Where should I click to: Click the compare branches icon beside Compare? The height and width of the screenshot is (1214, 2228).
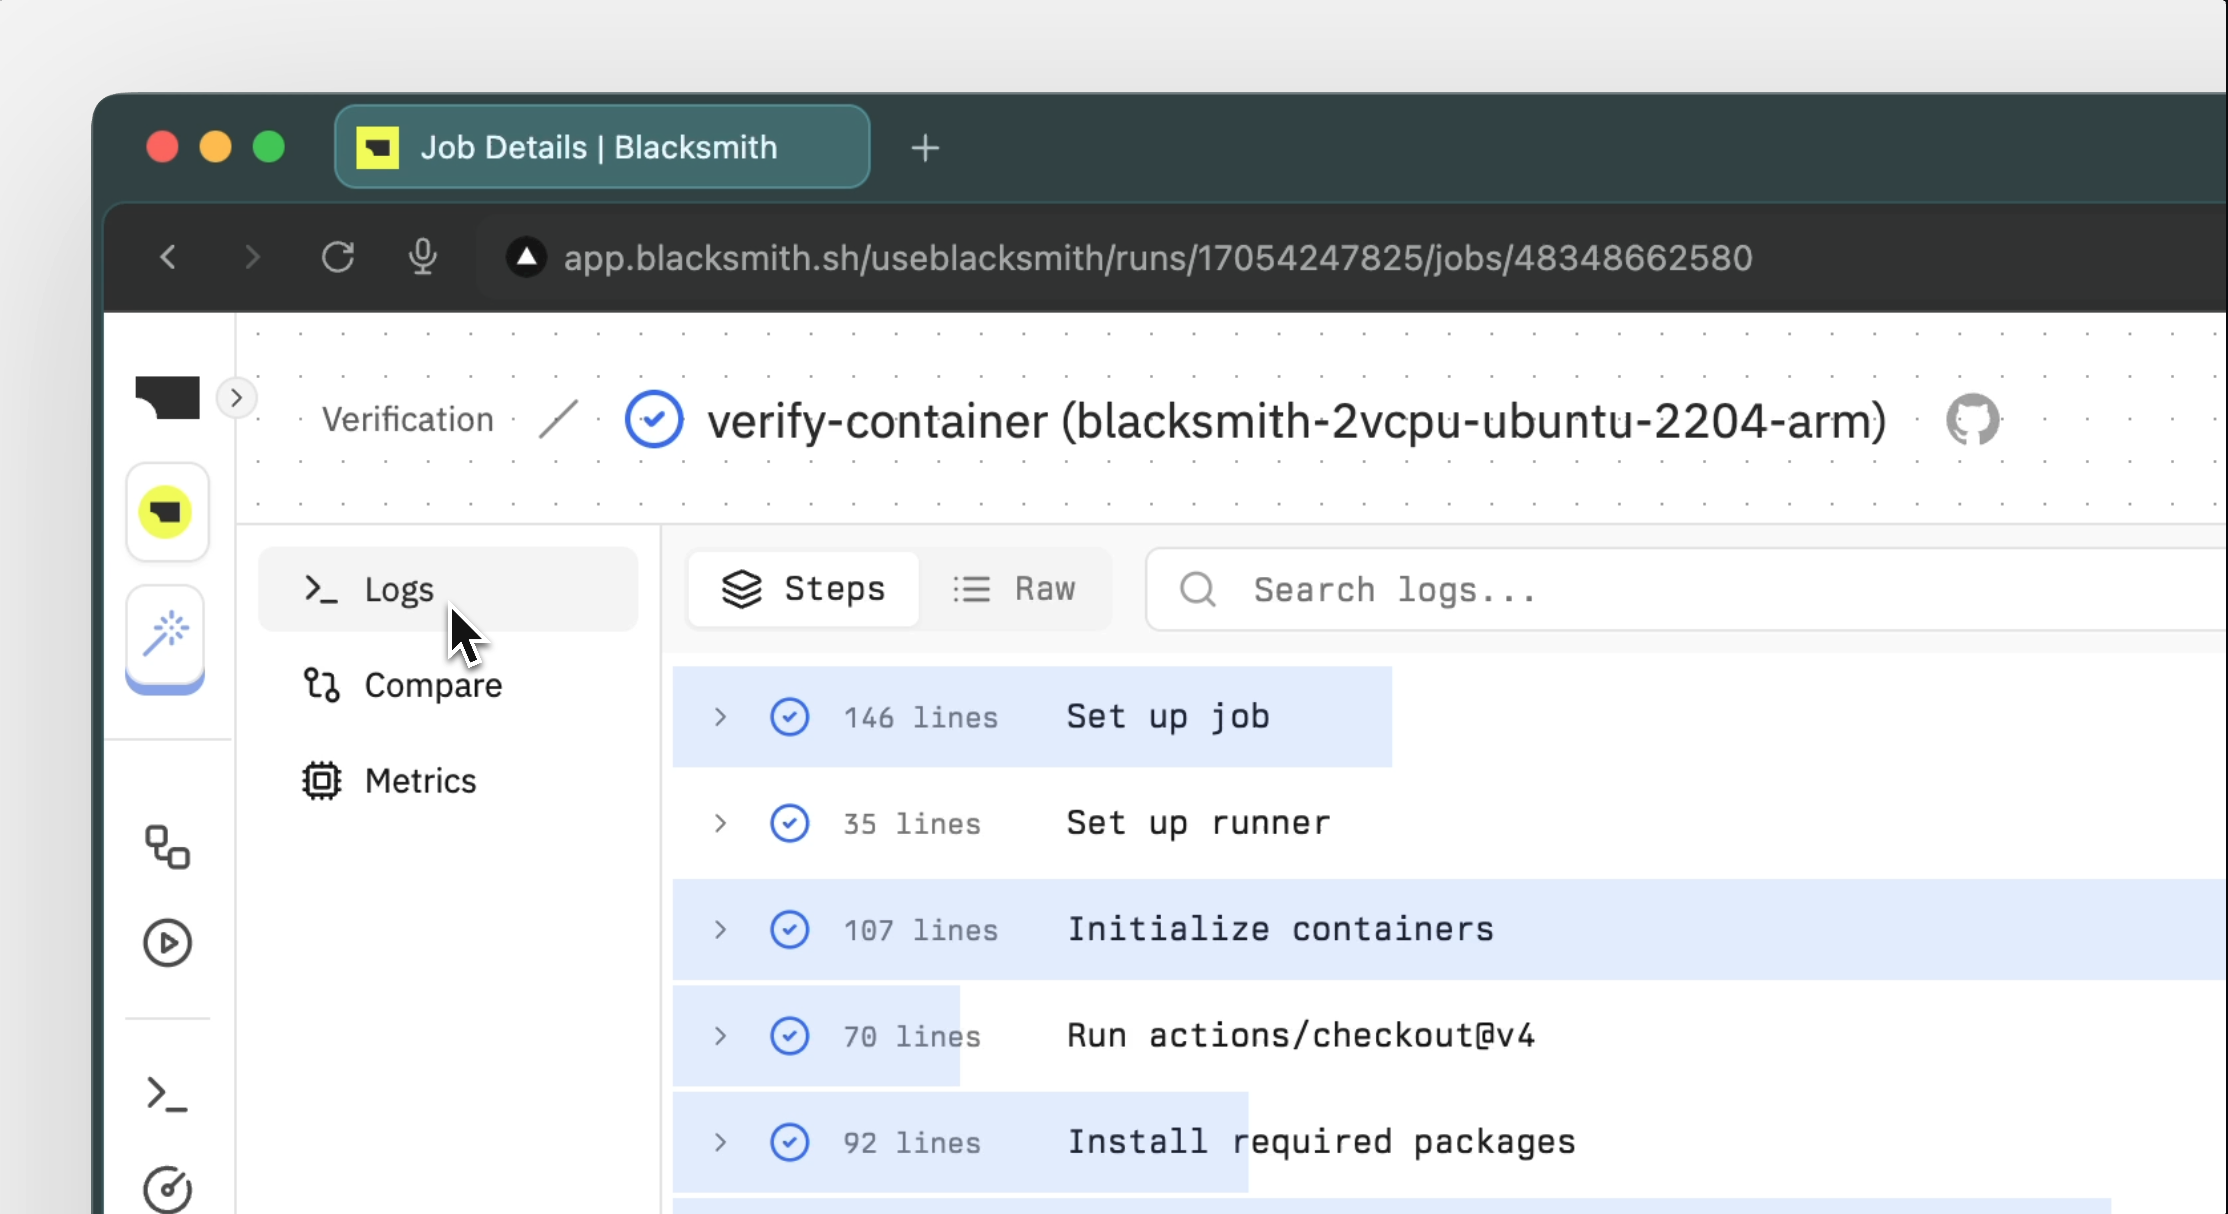coord(321,685)
